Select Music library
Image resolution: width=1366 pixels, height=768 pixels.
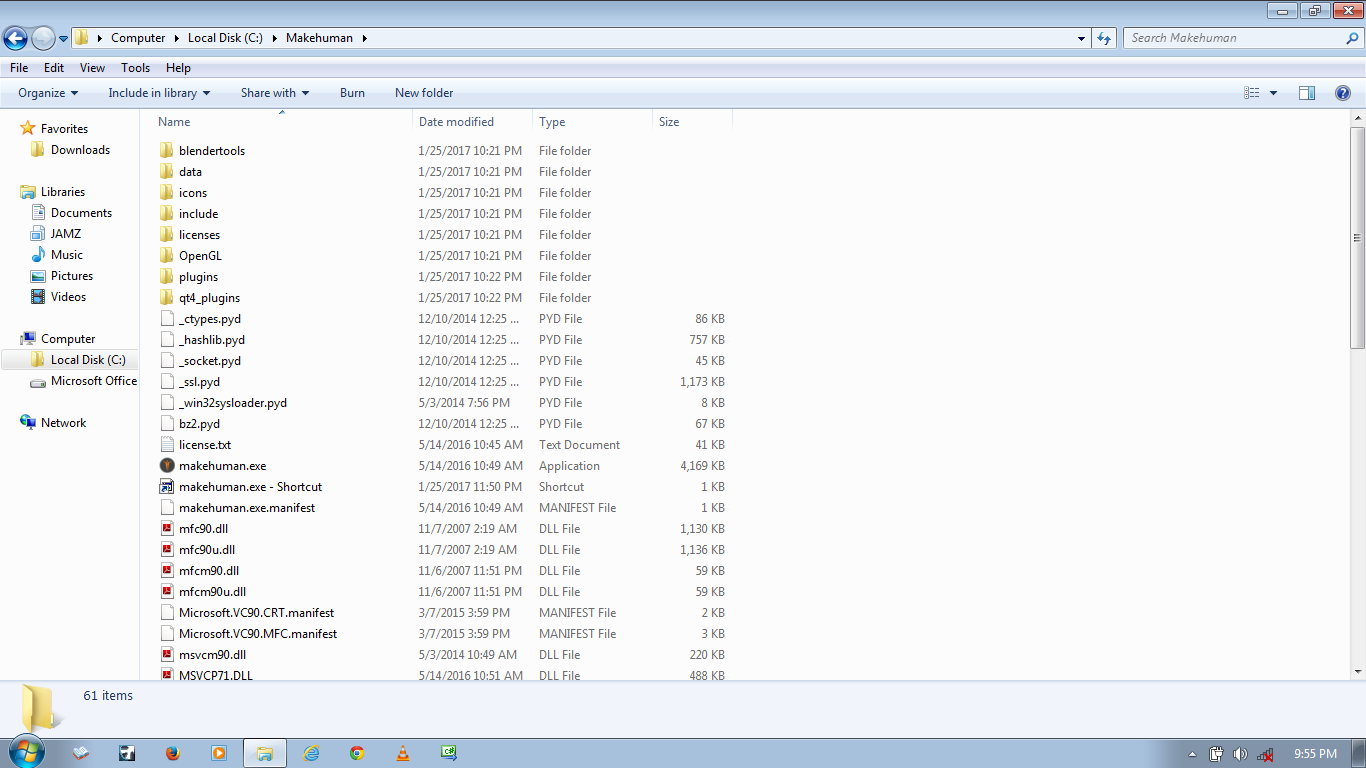tap(67, 255)
